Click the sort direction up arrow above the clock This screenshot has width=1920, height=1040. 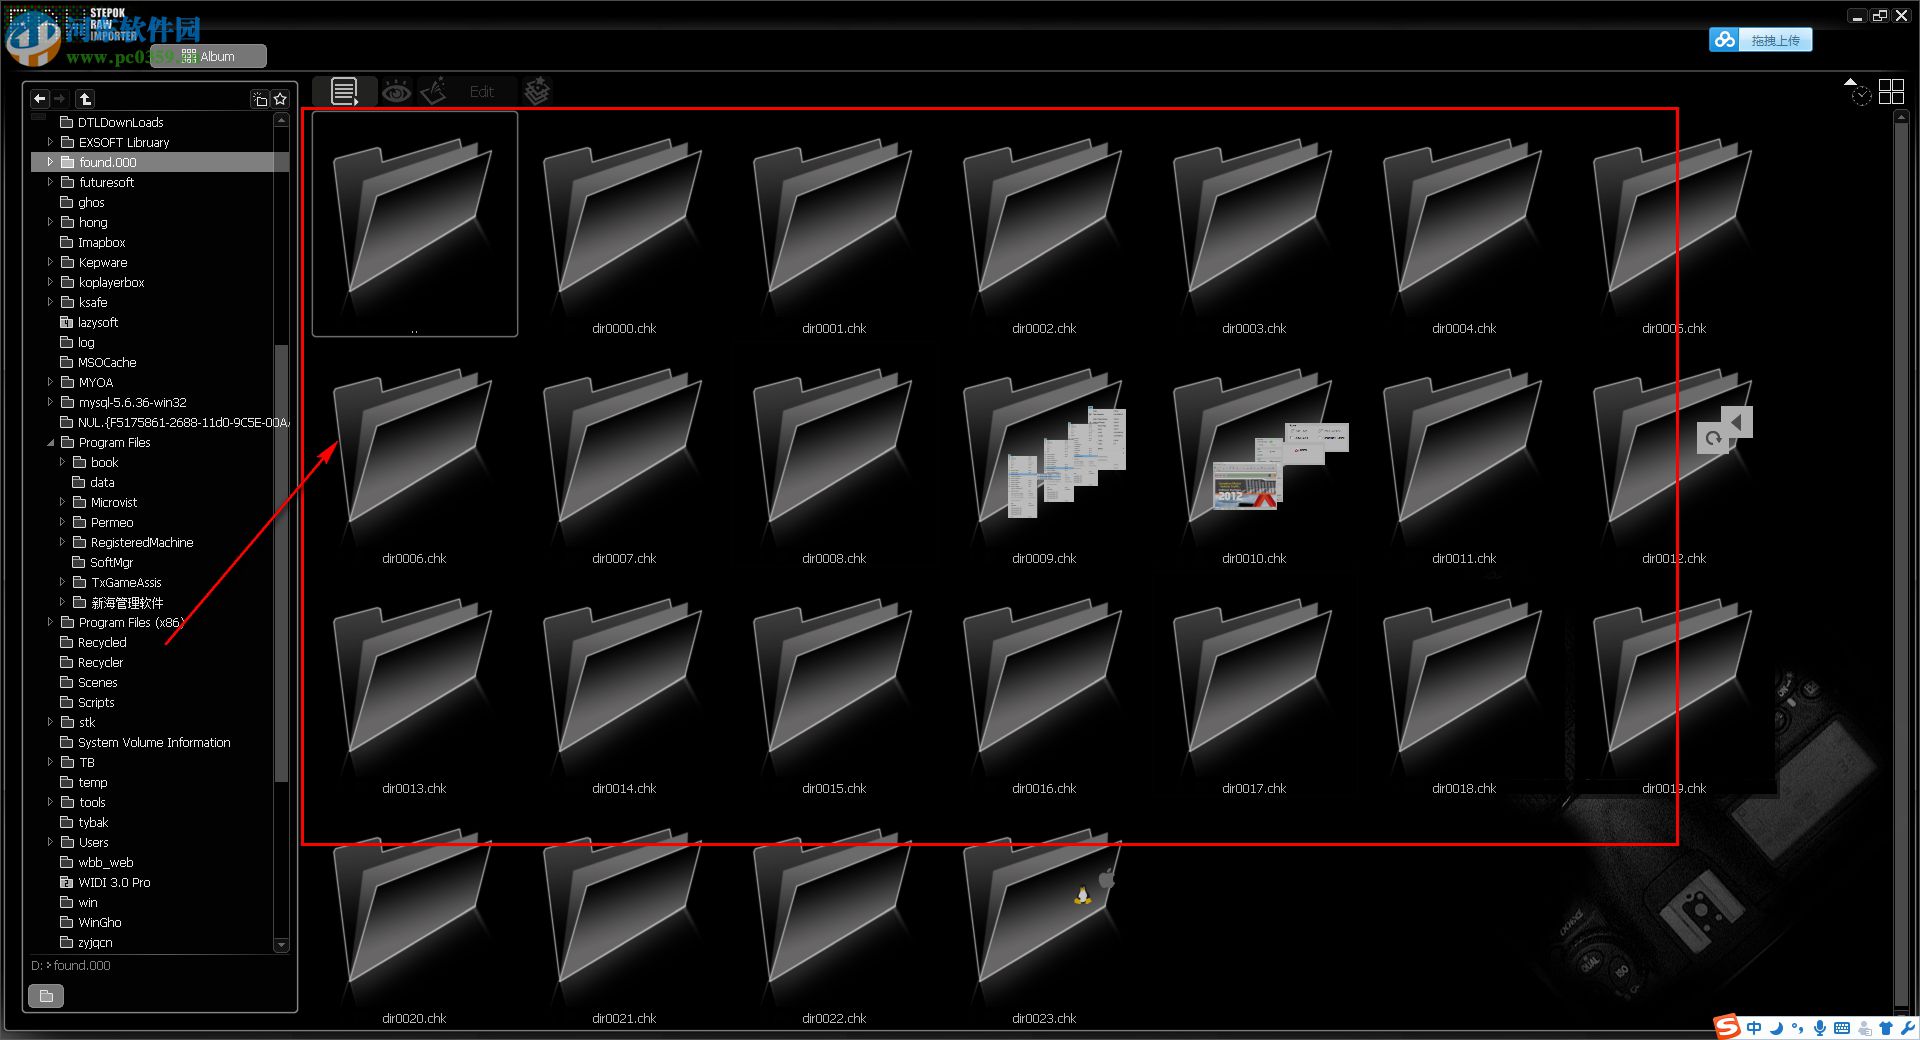1850,82
